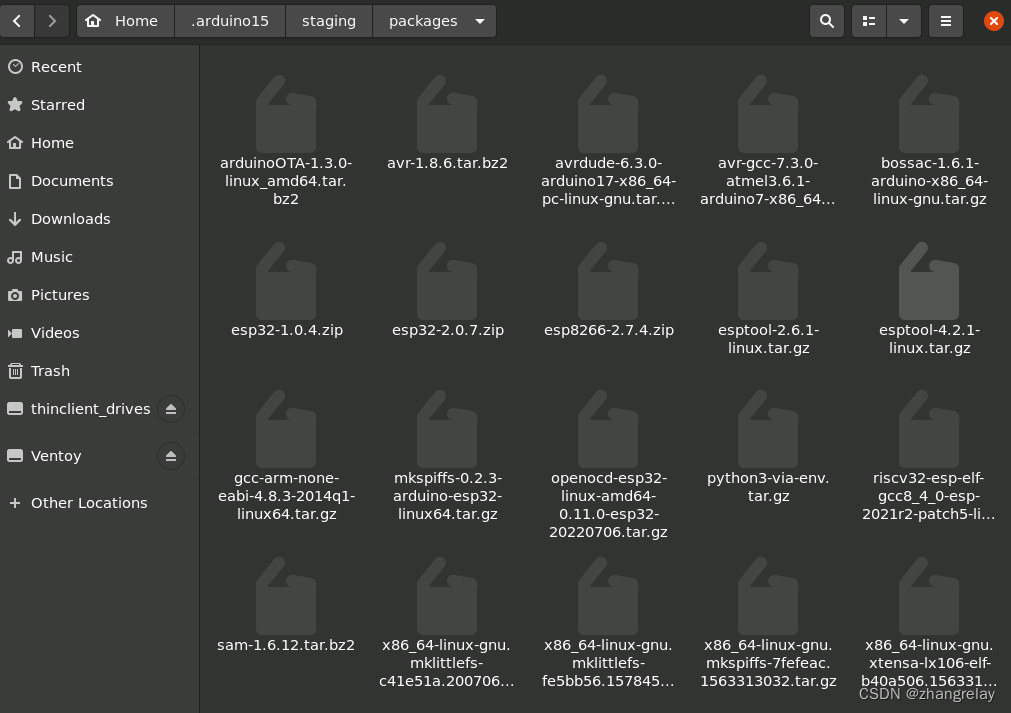
Task: Open Home in the sidebar
Action: [99, 143]
